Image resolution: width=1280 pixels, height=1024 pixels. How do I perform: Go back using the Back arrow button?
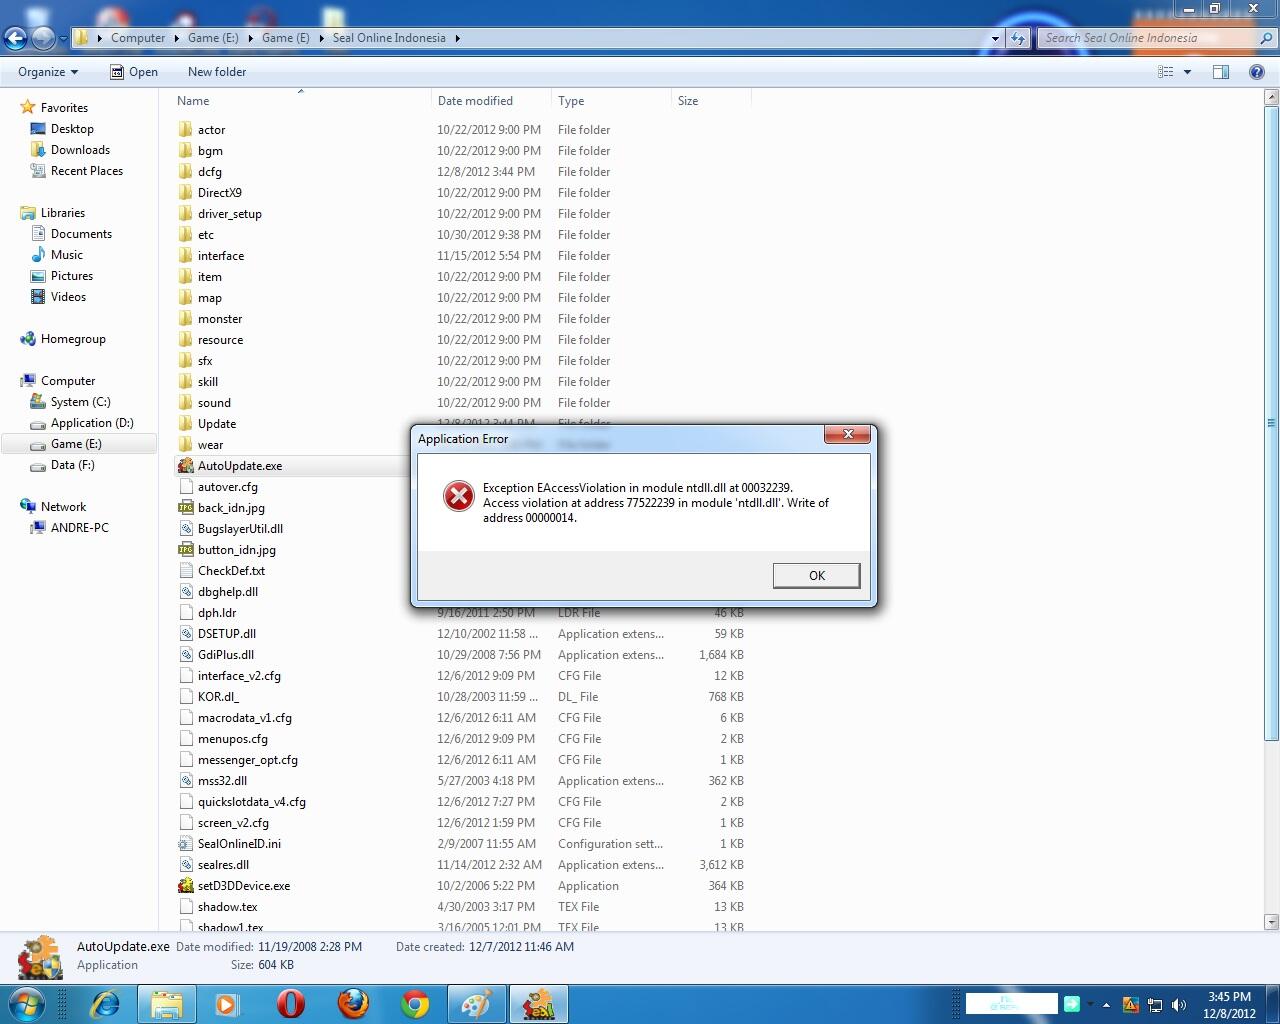15,39
